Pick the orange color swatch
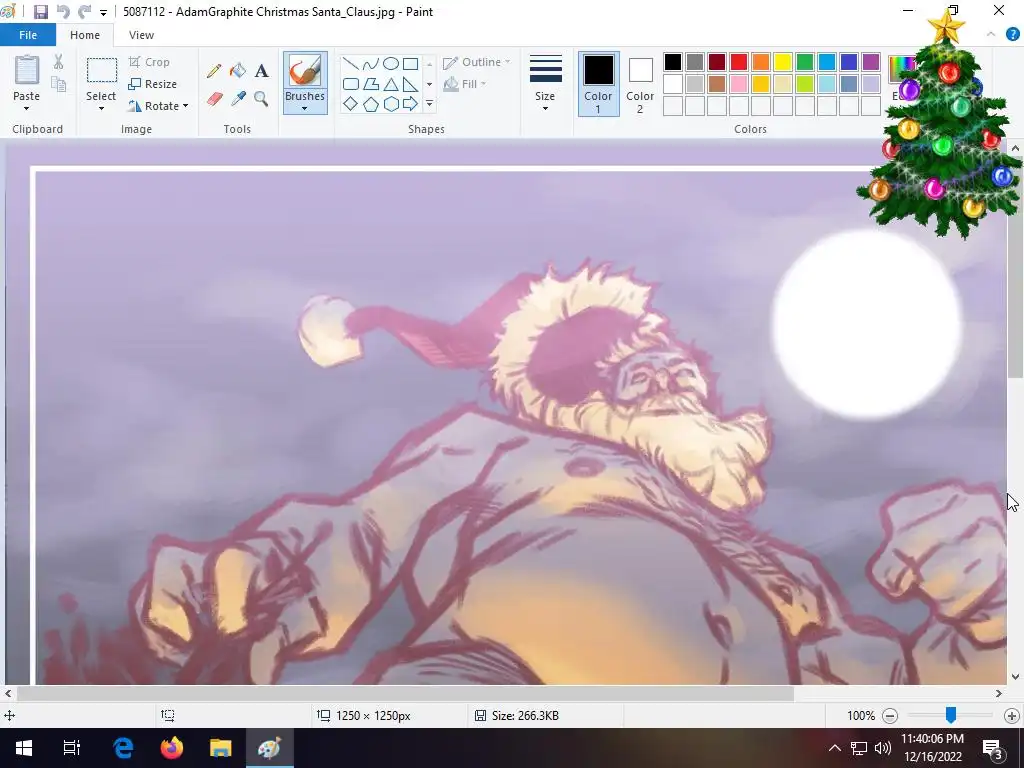Screen dimensions: 1024x768 pos(761,62)
